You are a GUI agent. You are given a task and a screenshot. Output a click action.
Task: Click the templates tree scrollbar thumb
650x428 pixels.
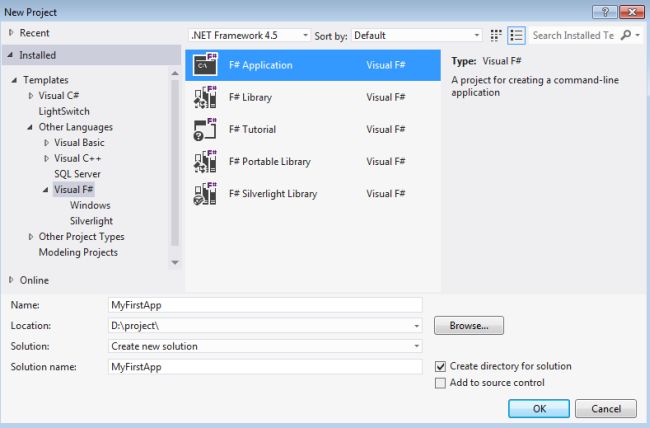click(175, 163)
